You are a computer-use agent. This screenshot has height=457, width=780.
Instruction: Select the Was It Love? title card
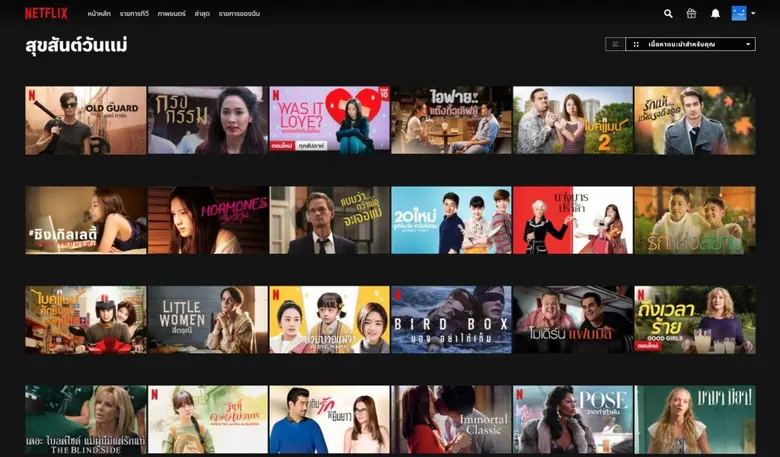pos(329,120)
